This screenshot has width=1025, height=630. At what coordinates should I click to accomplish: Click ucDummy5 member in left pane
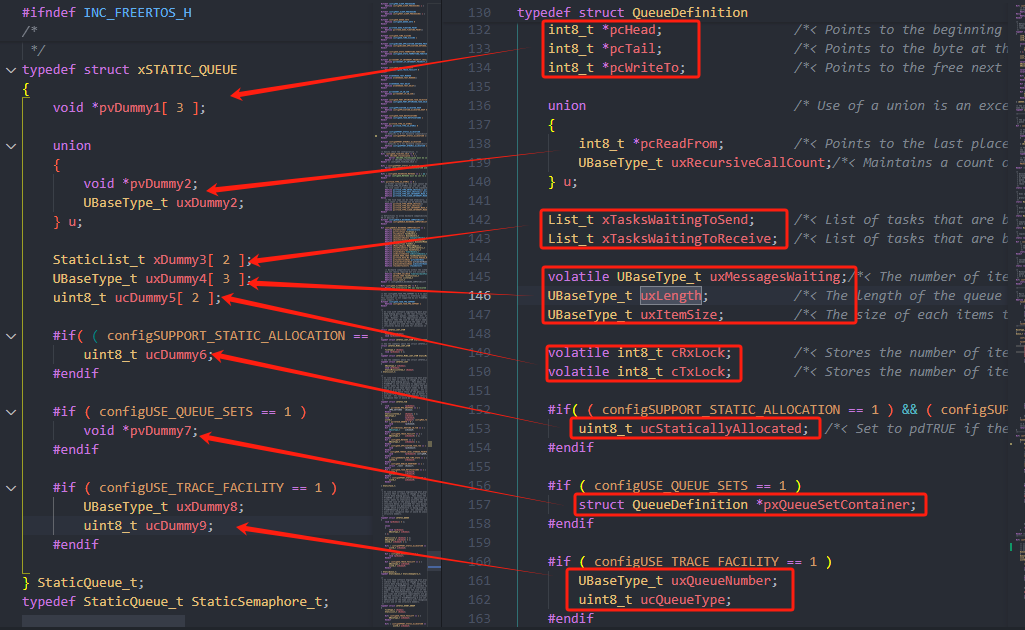145,298
